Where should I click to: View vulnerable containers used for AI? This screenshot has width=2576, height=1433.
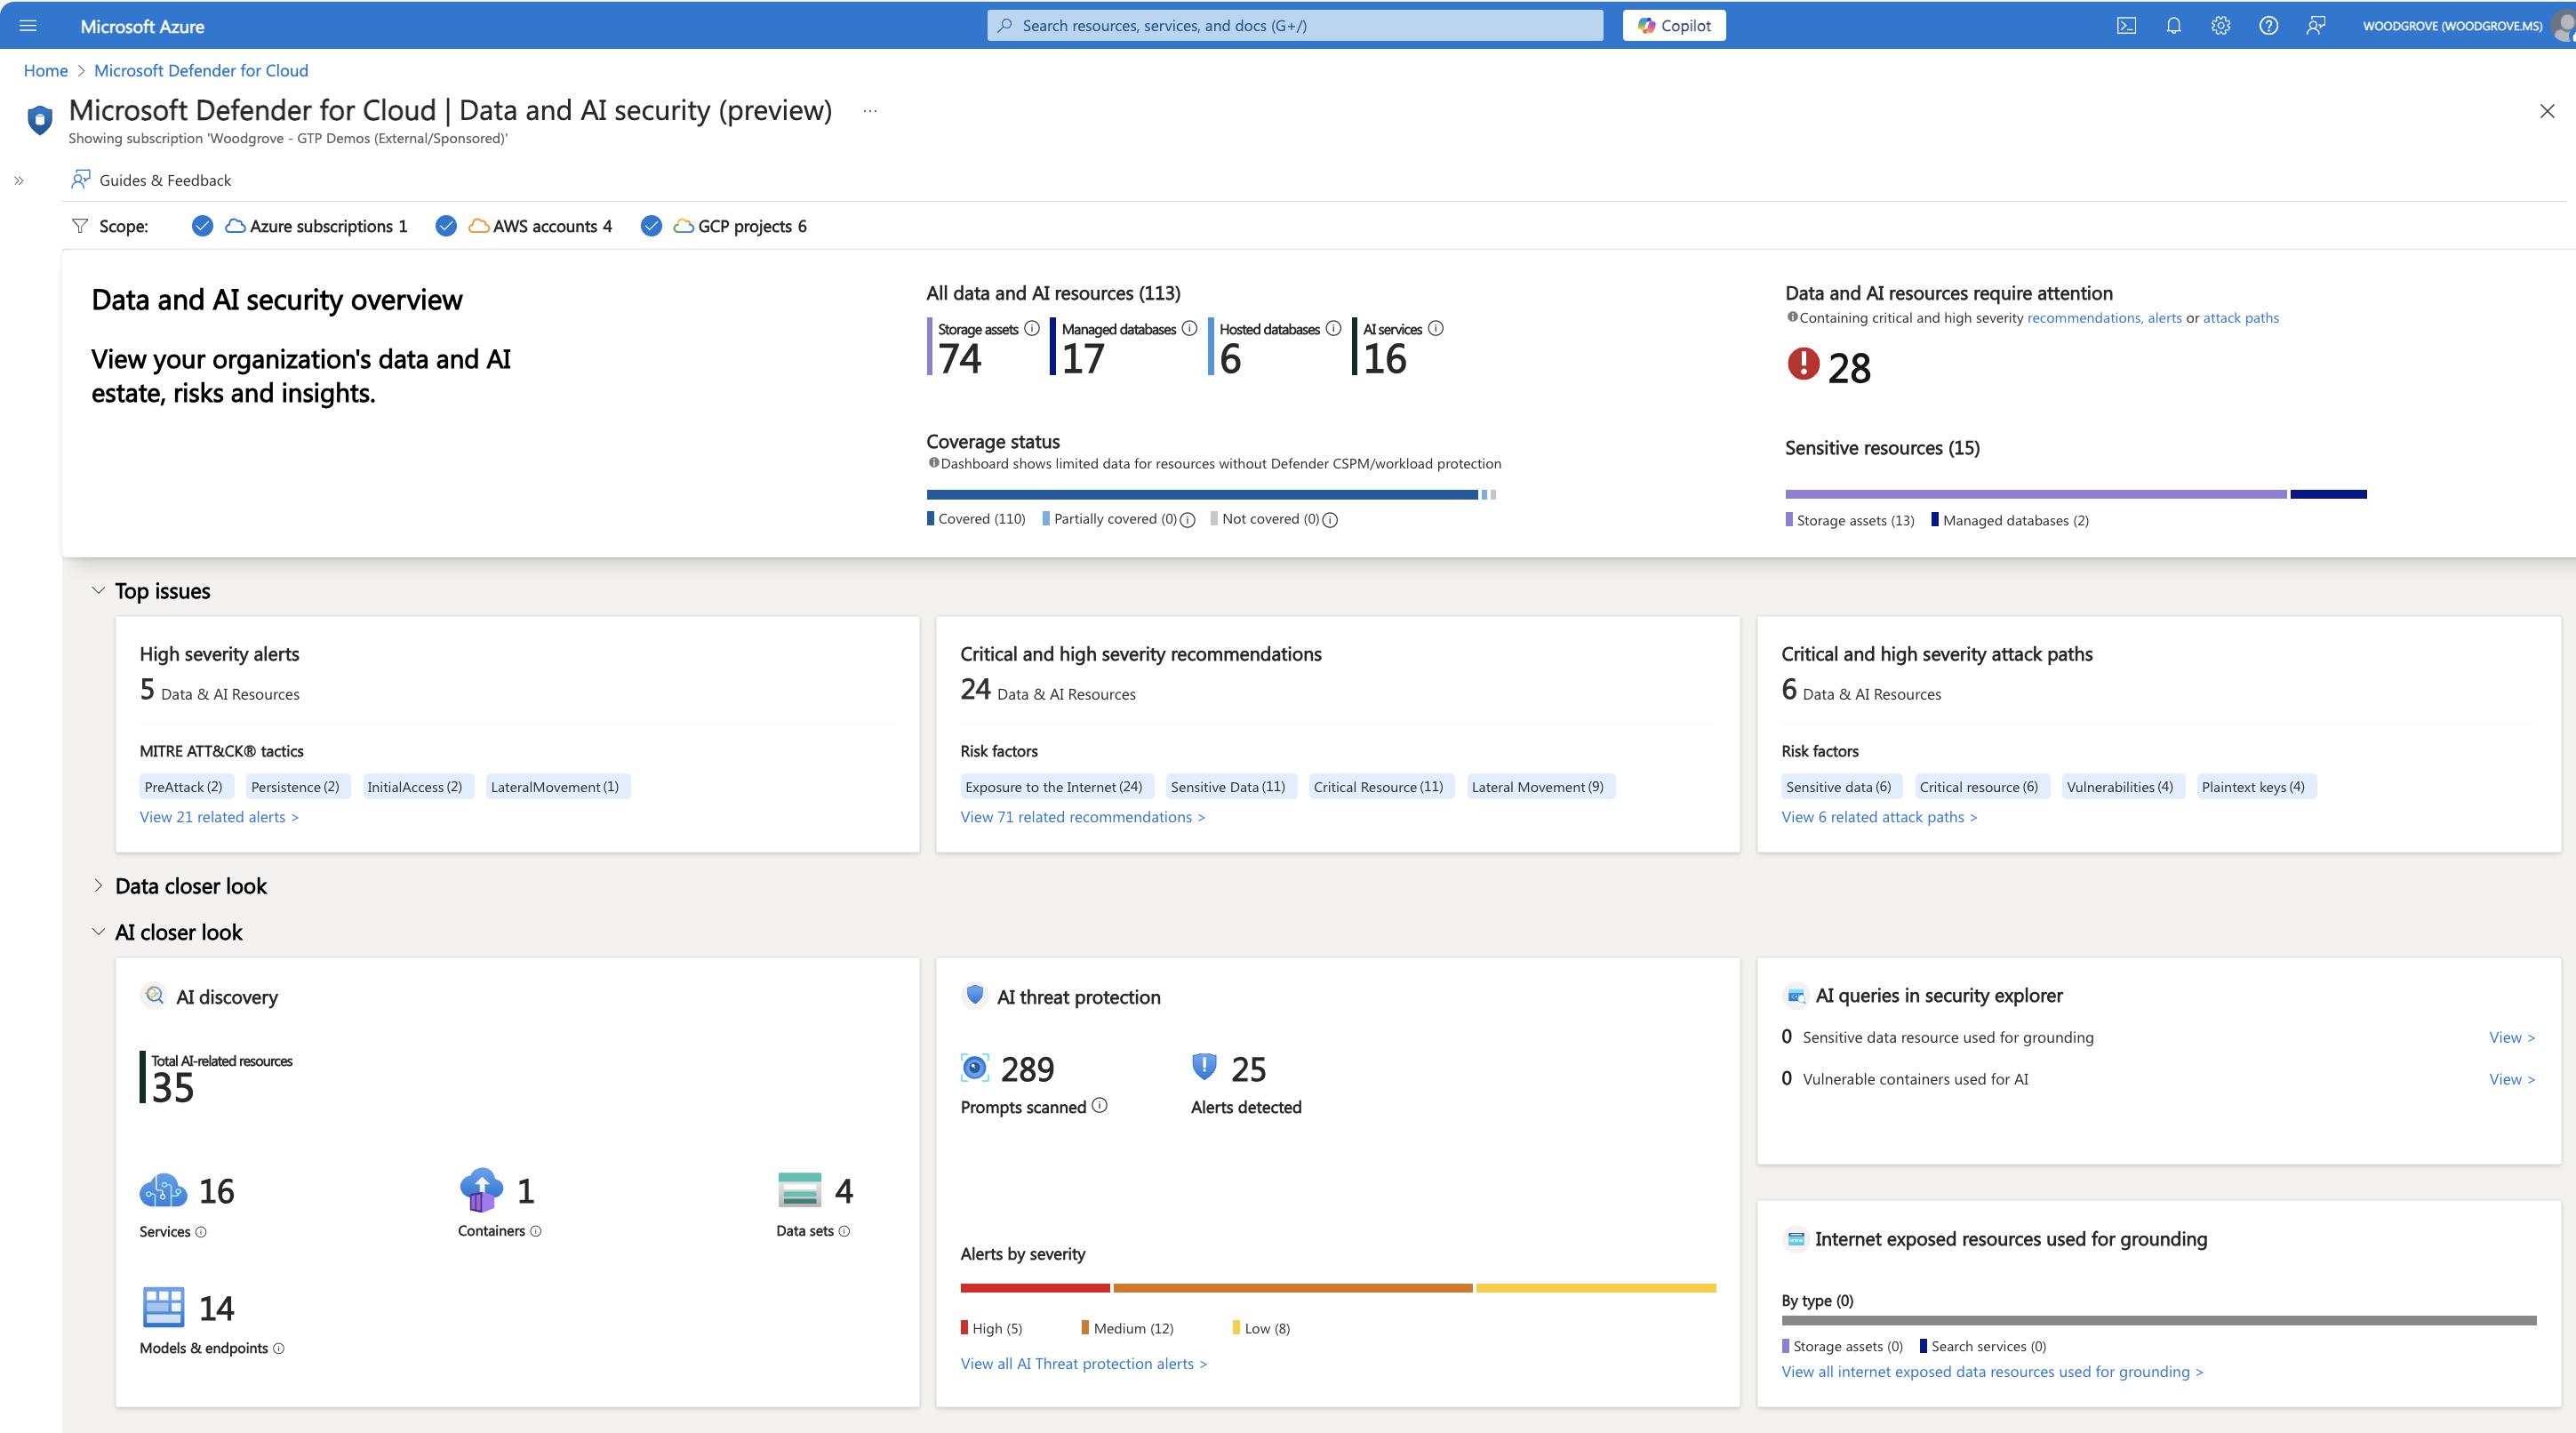coord(2512,1080)
